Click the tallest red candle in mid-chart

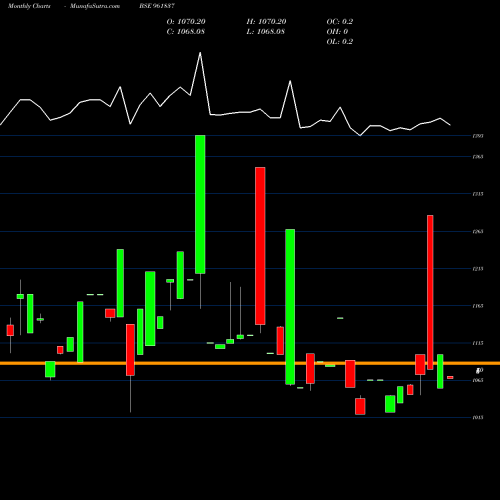pyautogui.click(x=260, y=246)
